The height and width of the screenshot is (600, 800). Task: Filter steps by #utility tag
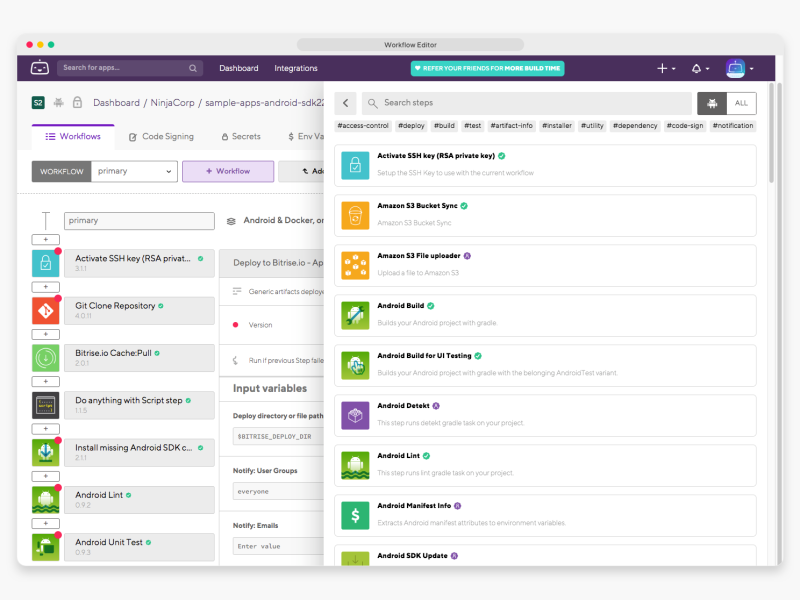[592, 126]
